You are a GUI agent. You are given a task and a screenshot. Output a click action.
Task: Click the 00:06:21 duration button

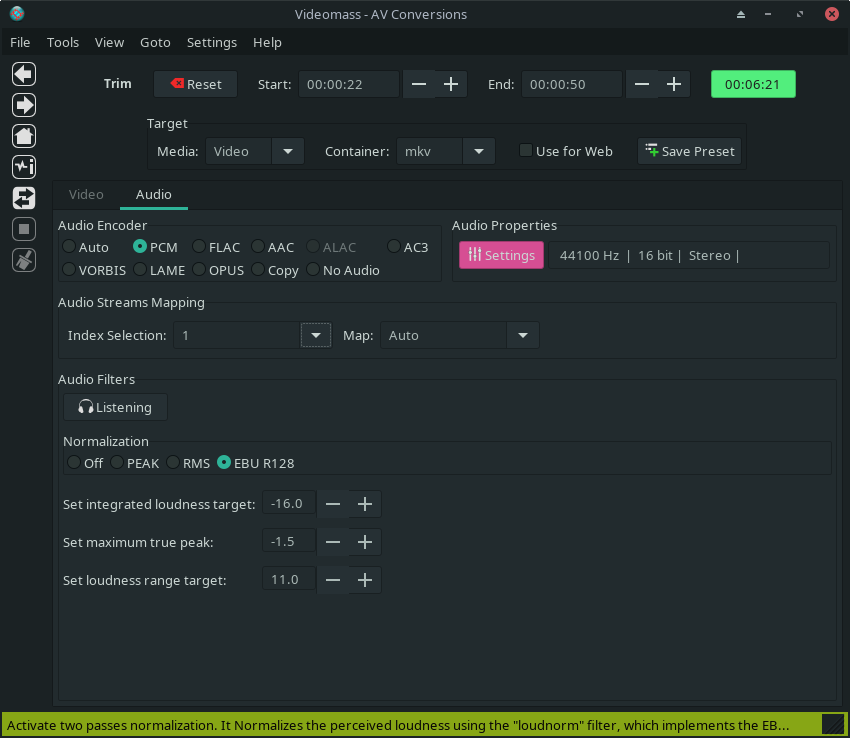point(753,84)
